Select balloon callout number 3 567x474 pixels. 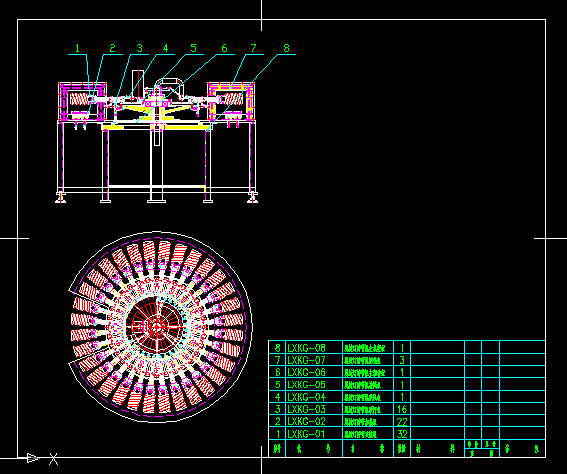140,48
